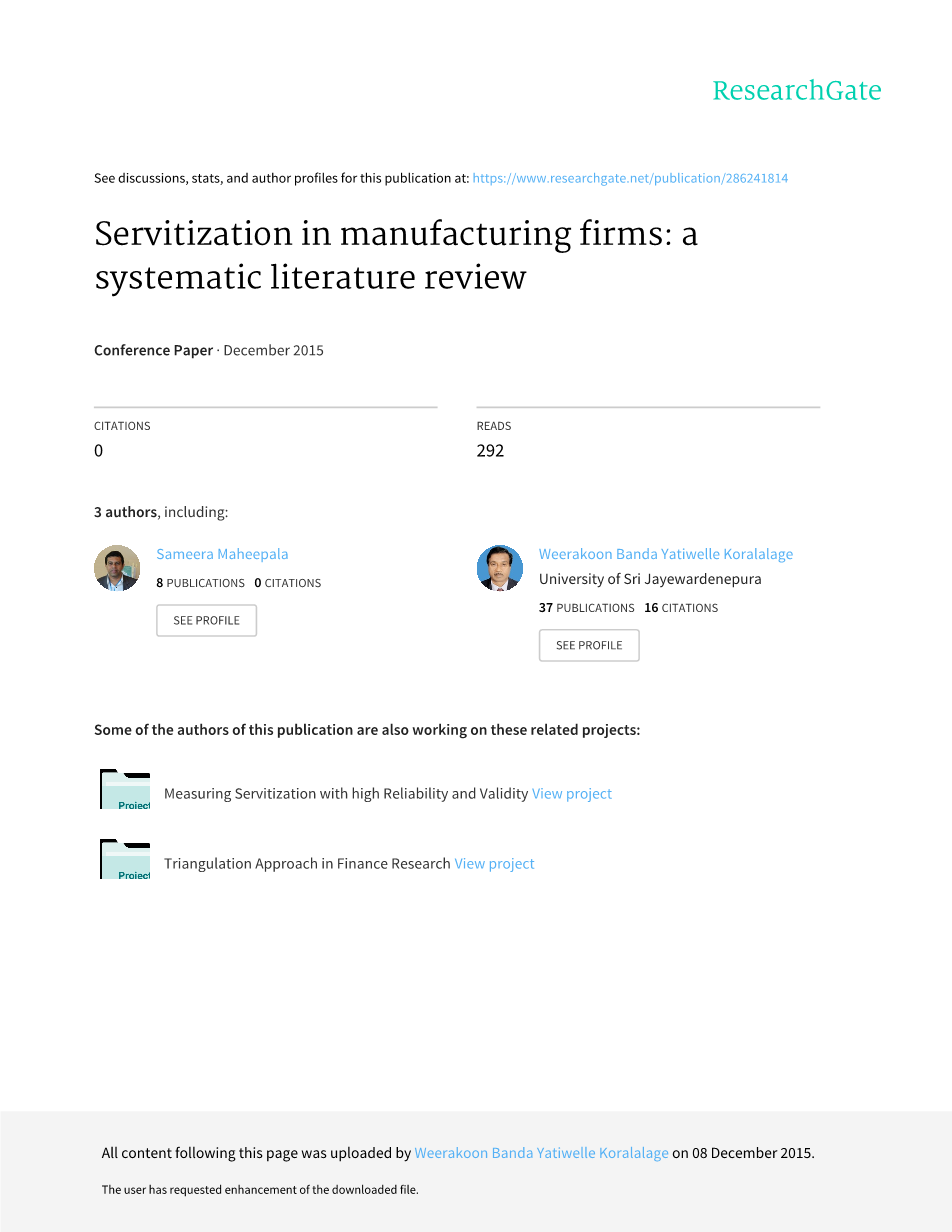Open the researchgate.net publication URL link
The height and width of the screenshot is (1232, 952).
(630, 178)
